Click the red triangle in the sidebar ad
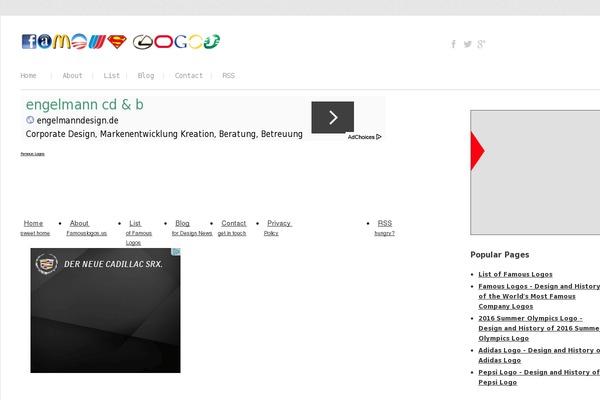Screen dimensions: 600x400 477,151
